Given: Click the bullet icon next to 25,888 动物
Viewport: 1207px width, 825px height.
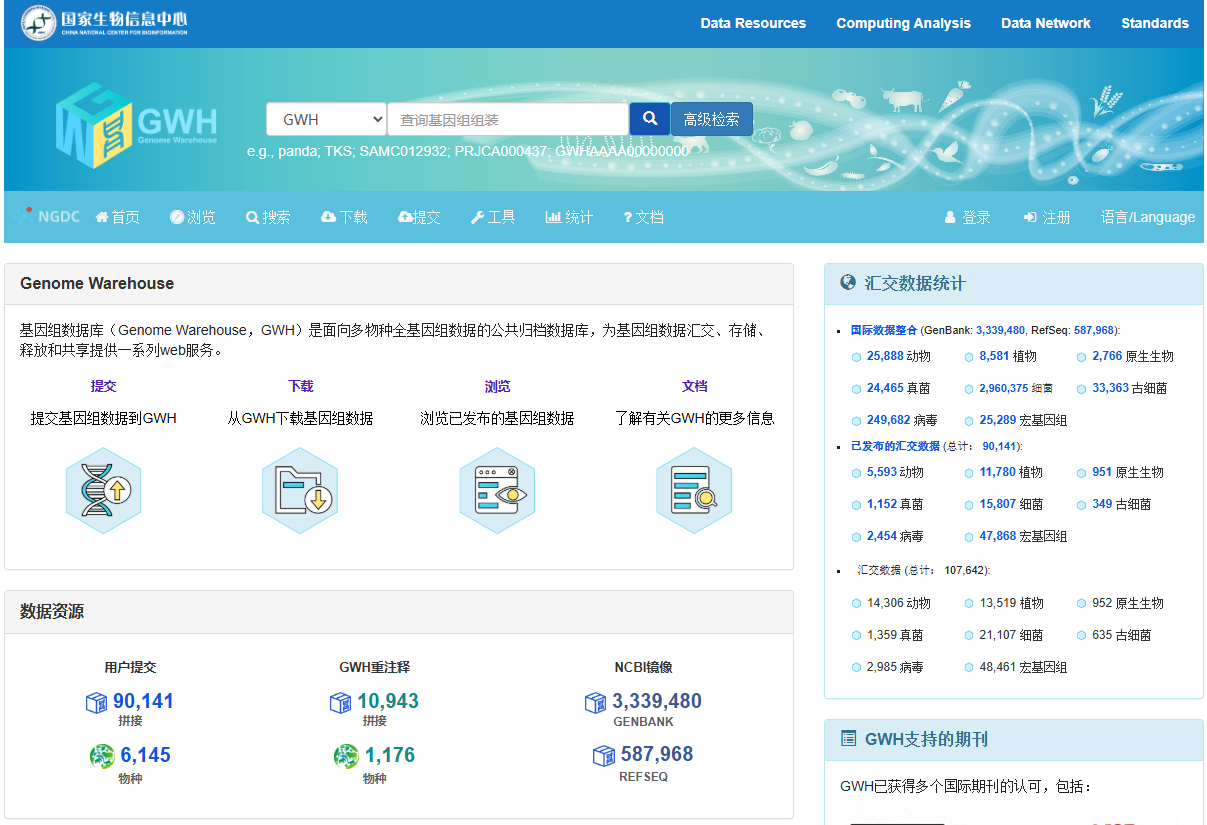Looking at the screenshot, I should 856,357.
